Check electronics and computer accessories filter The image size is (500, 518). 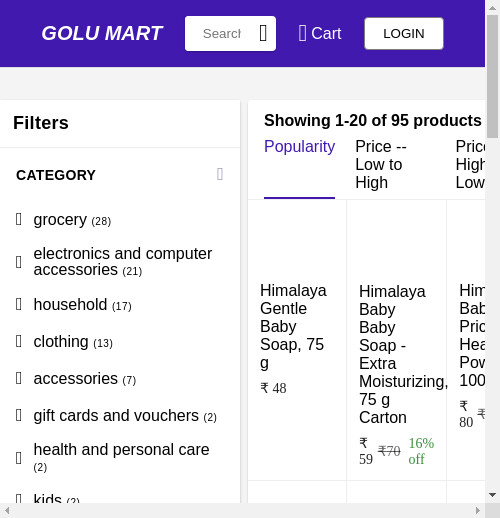pos(19,262)
